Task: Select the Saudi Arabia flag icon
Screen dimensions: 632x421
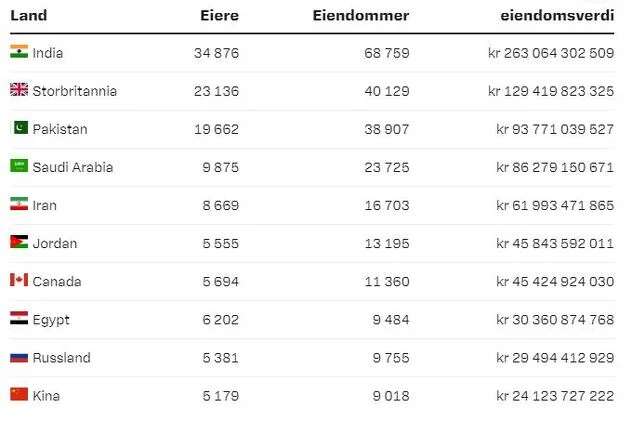Action: [19, 166]
